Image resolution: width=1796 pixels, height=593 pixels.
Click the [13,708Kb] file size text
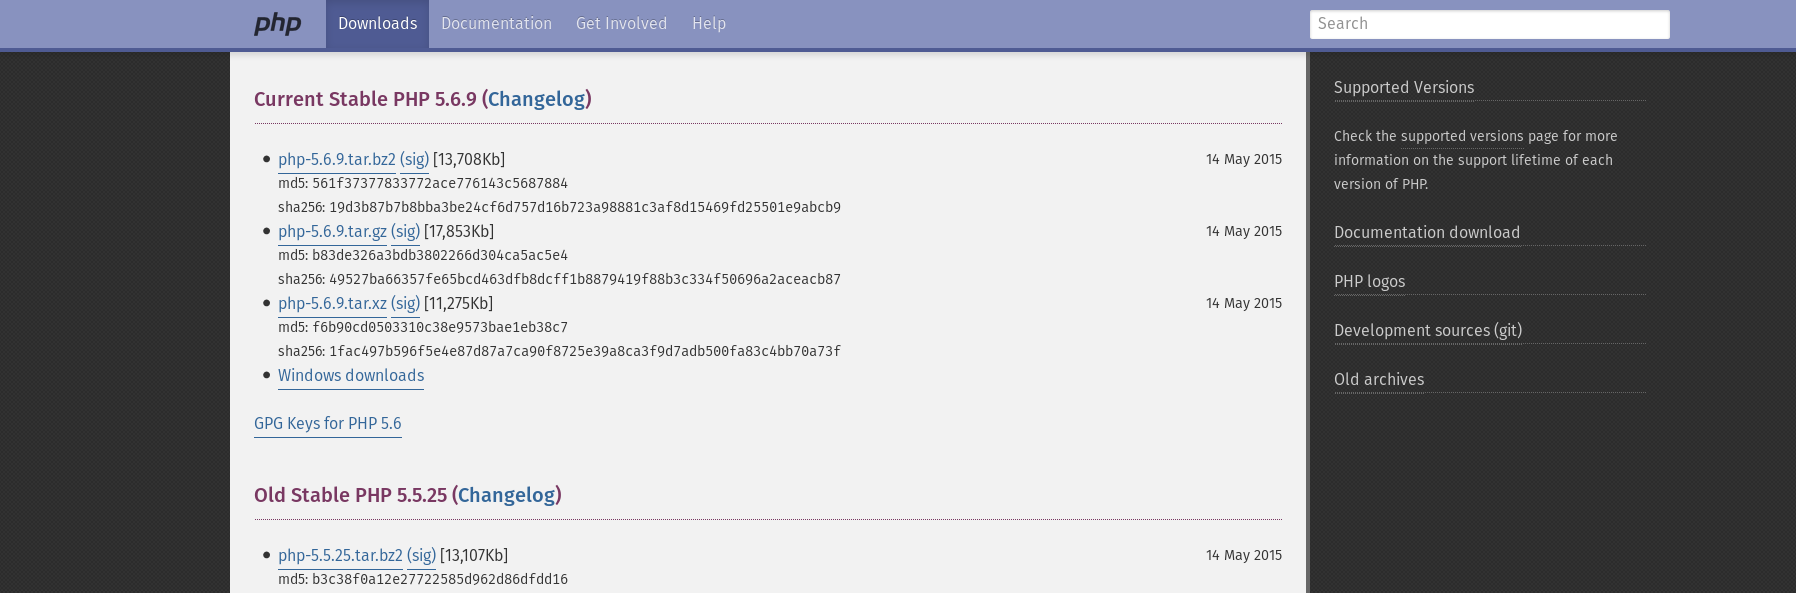click(469, 159)
